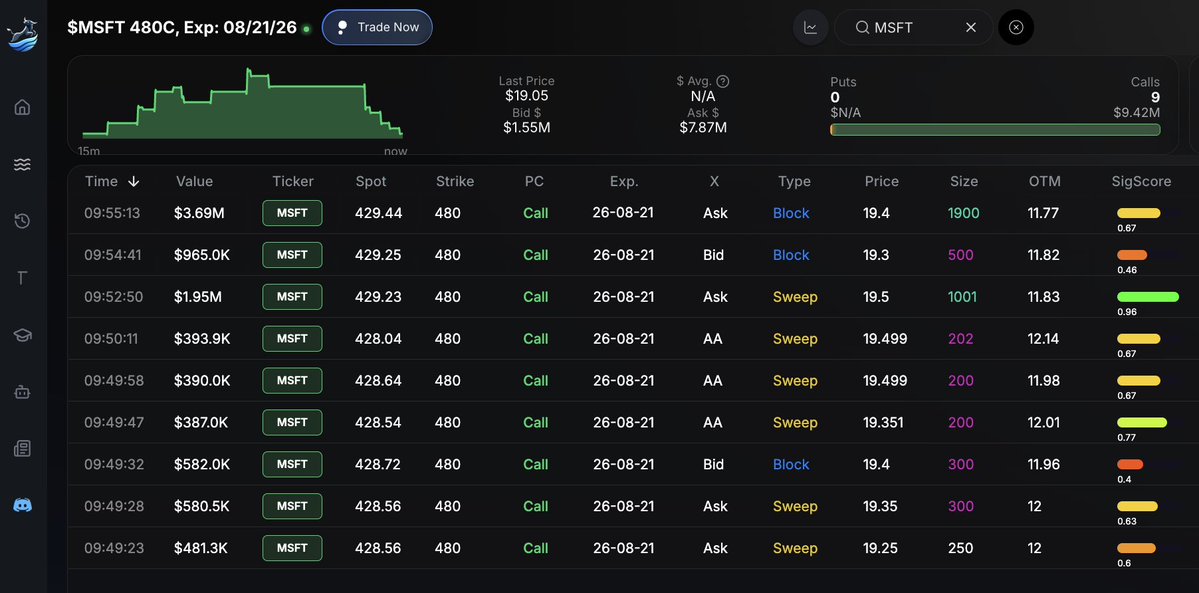Click the Strike column header
This screenshot has width=1199, height=593.
tap(455, 181)
